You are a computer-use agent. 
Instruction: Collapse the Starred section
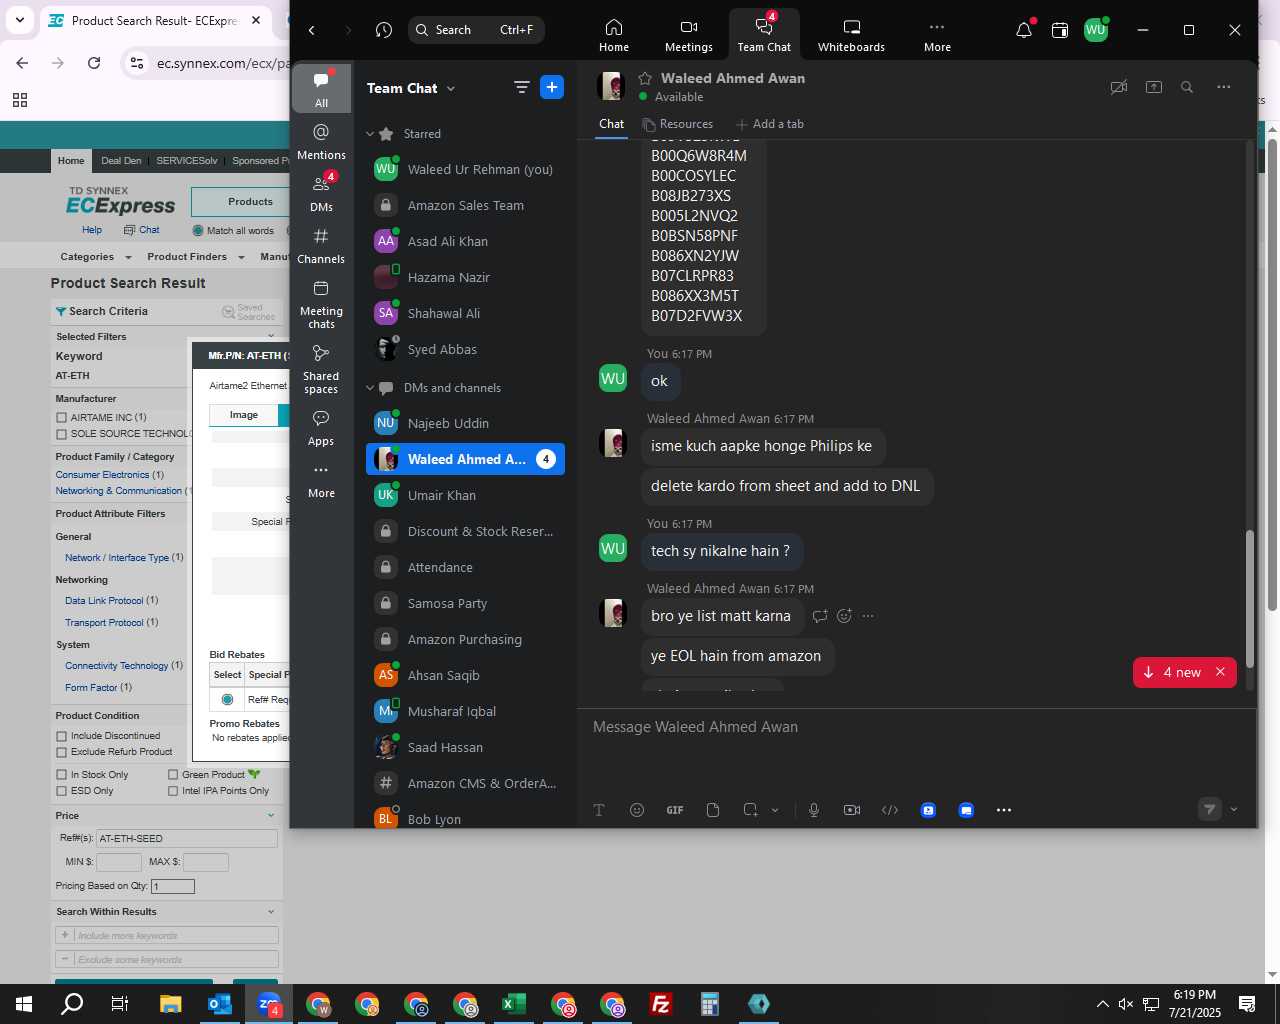pyautogui.click(x=370, y=134)
